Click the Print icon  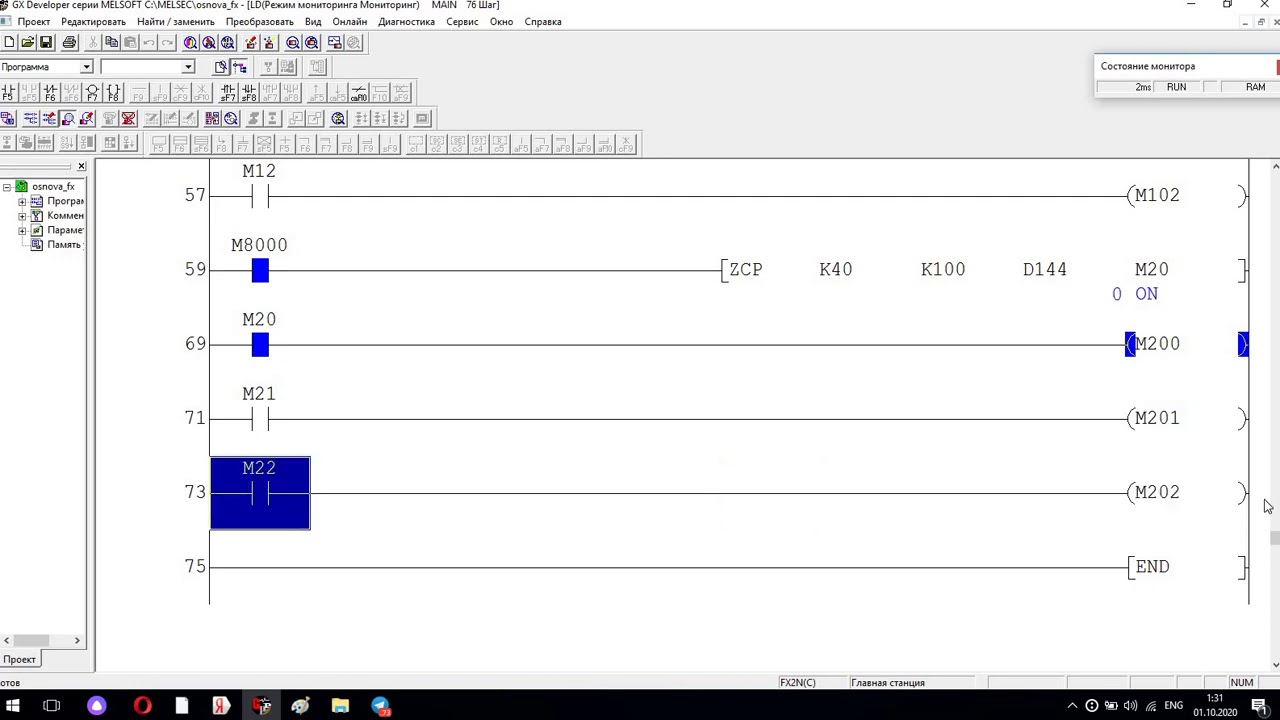[69, 42]
